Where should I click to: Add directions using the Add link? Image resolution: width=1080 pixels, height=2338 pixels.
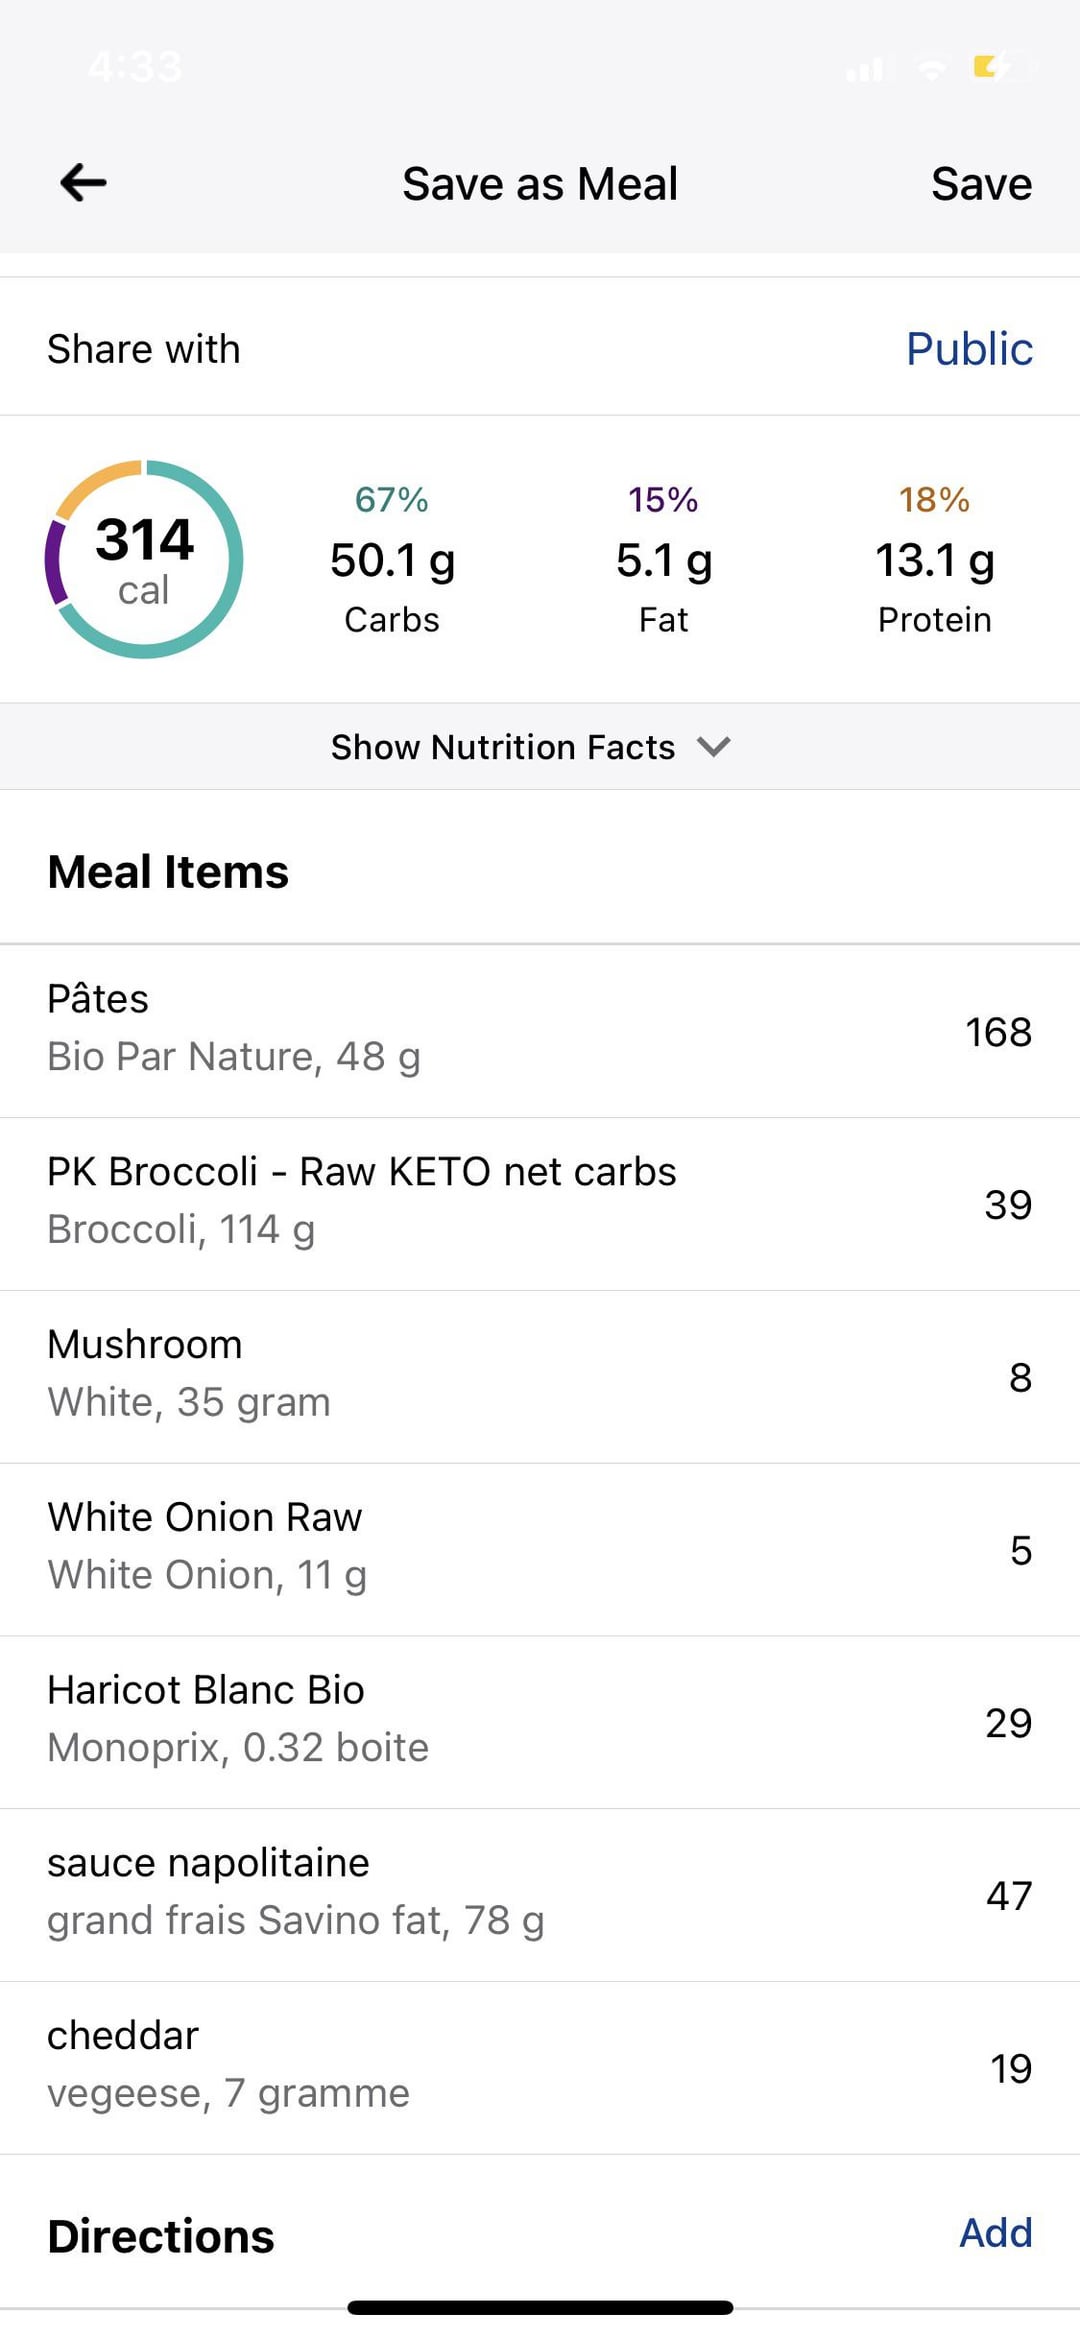coord(995,2232)
